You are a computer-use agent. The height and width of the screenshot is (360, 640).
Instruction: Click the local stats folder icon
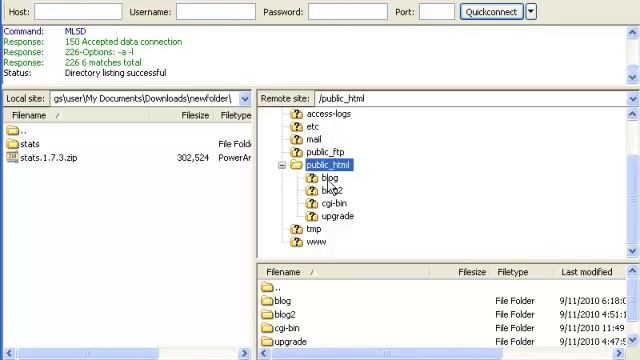tap(13, 144)
